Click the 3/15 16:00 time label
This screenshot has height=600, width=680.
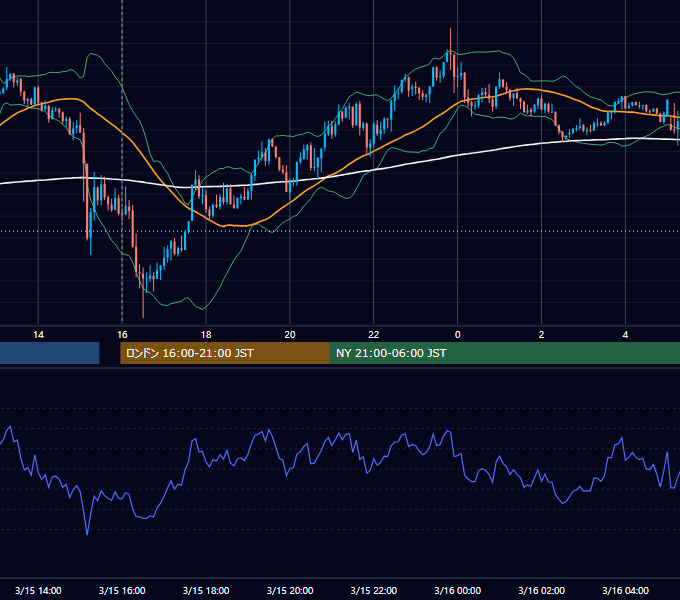coord(122,590)
